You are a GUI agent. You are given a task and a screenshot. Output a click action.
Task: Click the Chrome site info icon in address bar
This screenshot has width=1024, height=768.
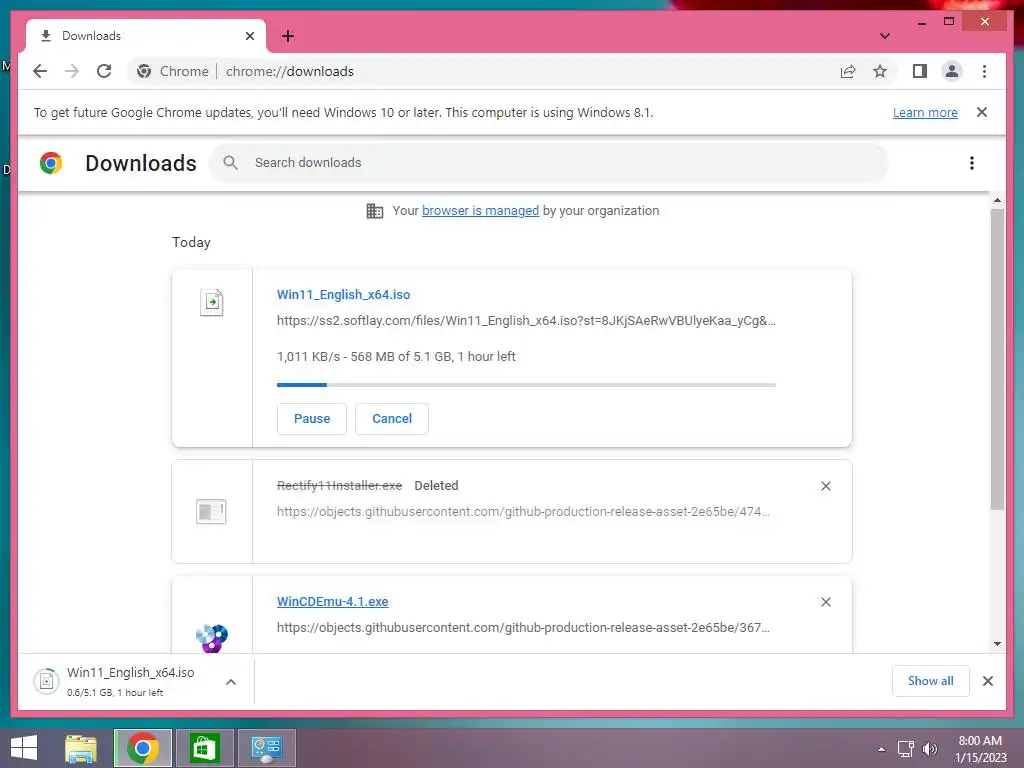[144, 71]
